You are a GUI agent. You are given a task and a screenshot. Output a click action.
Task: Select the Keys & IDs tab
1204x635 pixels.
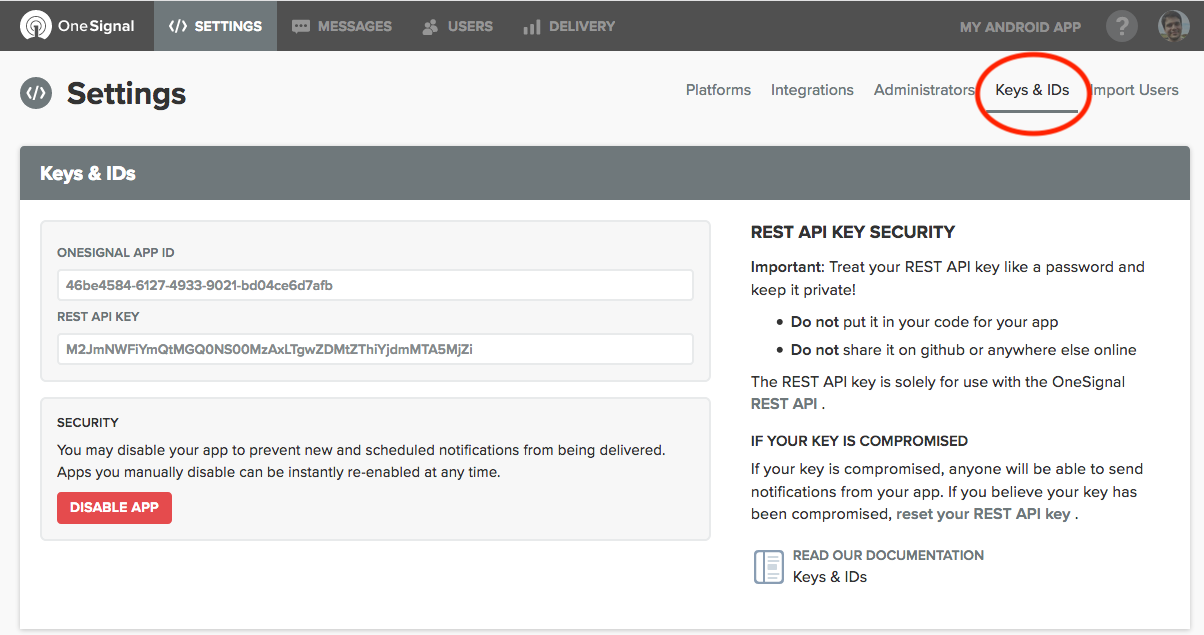coord(1032,90)
